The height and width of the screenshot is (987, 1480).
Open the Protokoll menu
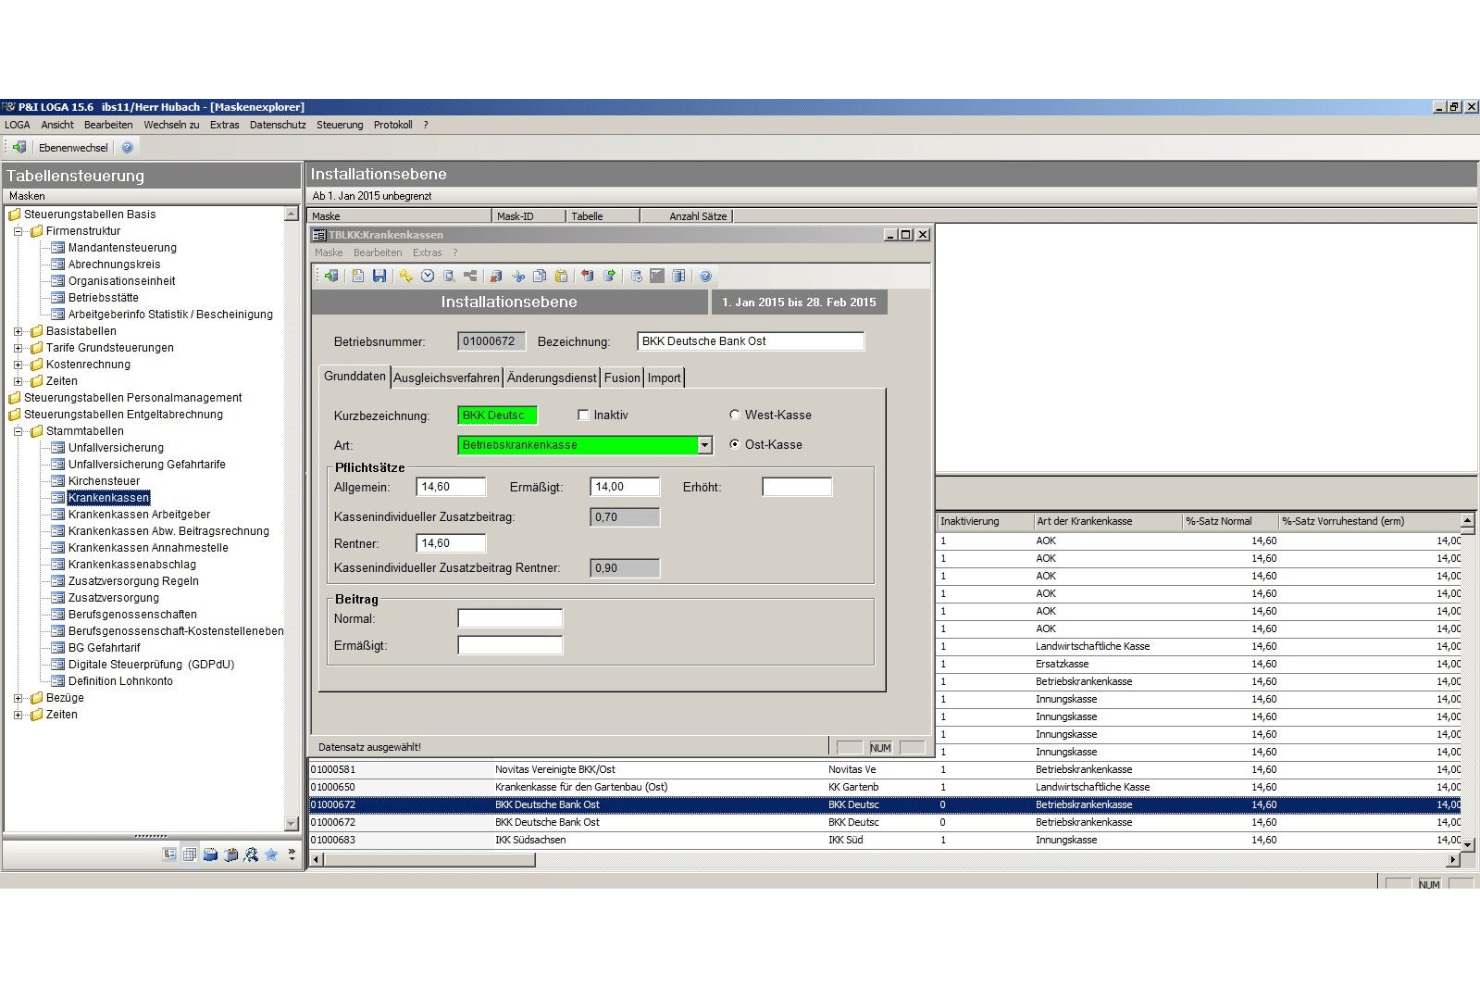coord(393,125)
